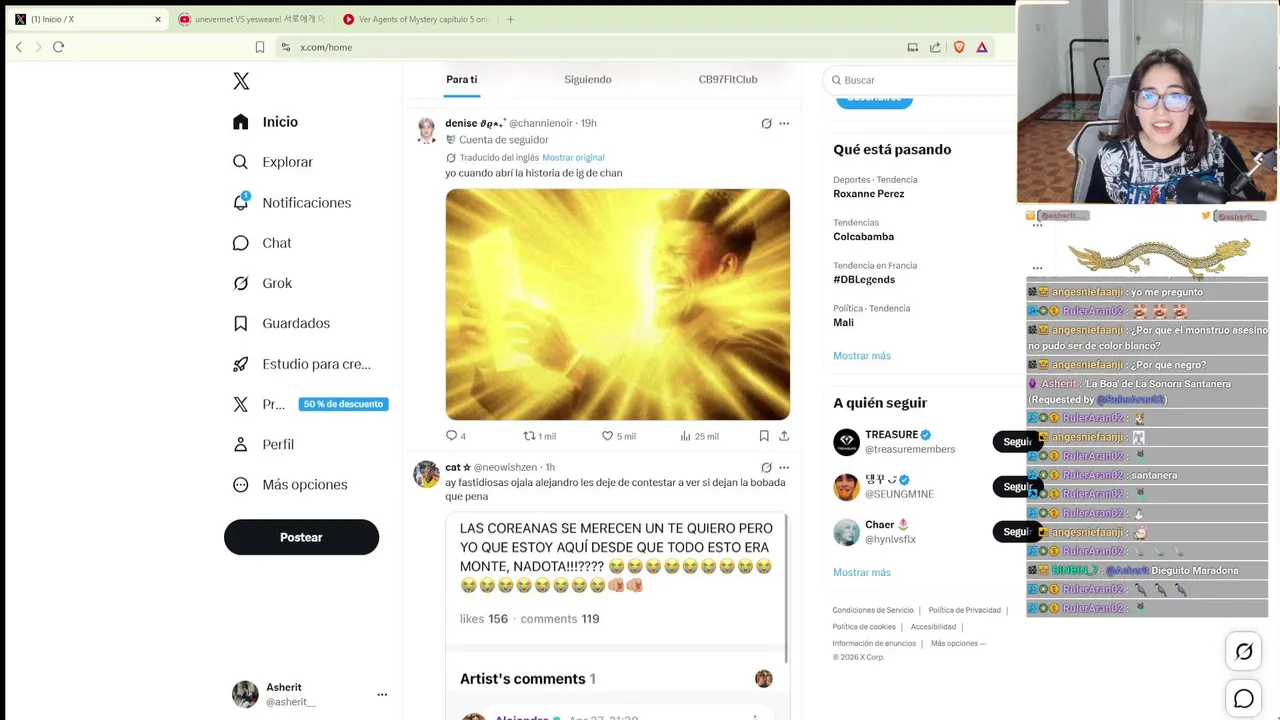Switch to Siguiendo tab

pos(587,80)
